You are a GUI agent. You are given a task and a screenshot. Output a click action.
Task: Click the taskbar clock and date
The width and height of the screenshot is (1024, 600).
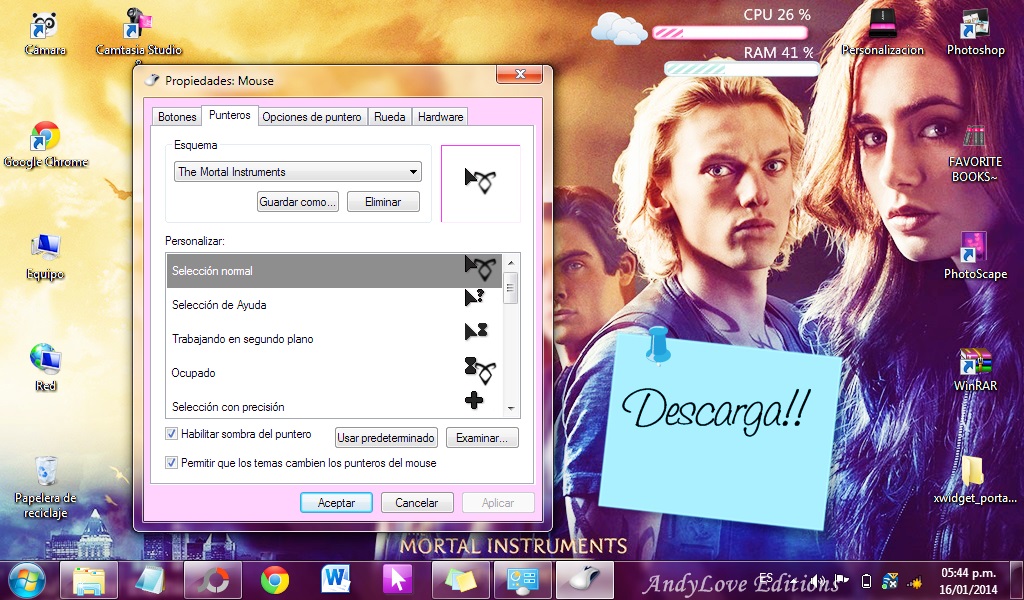[968, 581]
